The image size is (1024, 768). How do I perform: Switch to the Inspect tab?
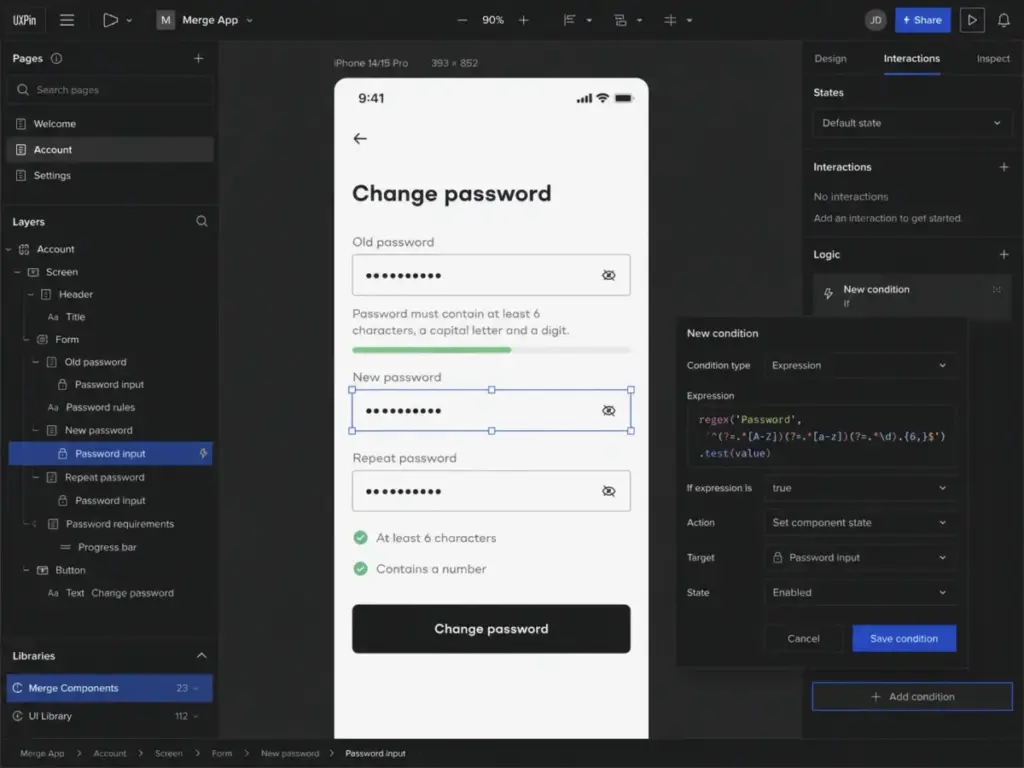(x=993, y=59)
